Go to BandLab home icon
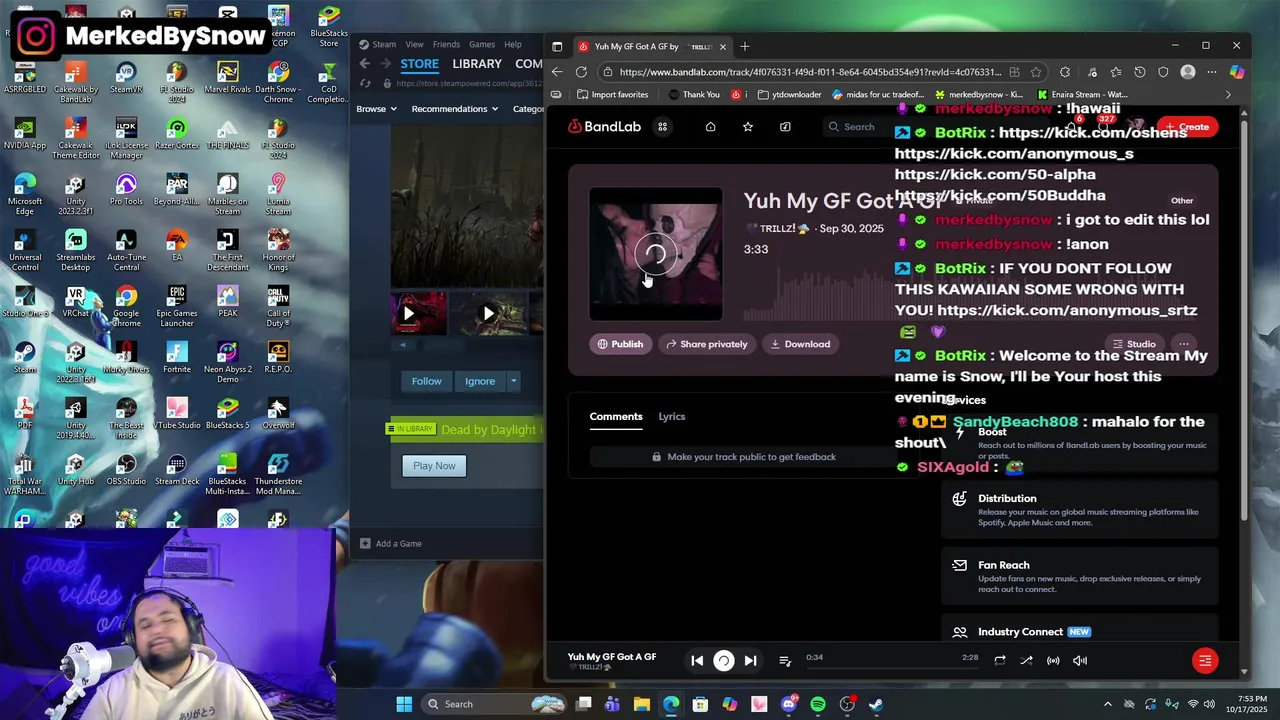Screen dimensions: 1280x720 point(710,127)
